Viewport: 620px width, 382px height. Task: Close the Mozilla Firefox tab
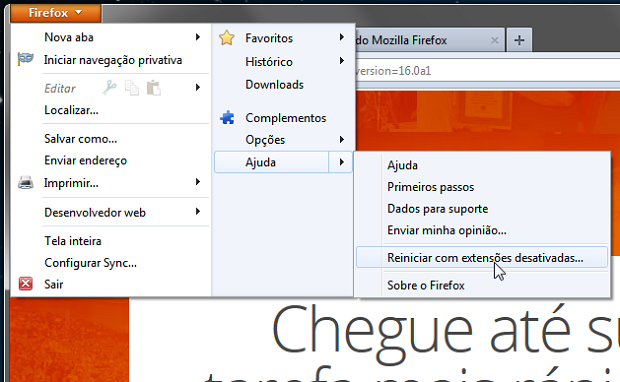click(494, 40)
